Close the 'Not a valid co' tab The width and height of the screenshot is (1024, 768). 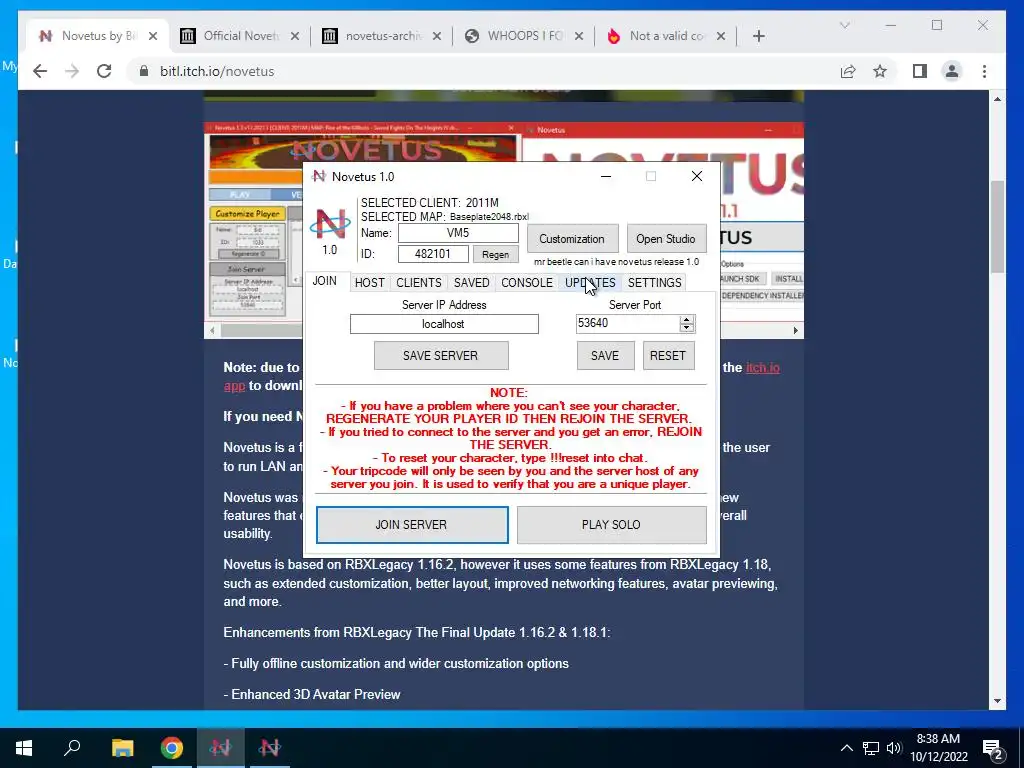(x=721, y=36)
